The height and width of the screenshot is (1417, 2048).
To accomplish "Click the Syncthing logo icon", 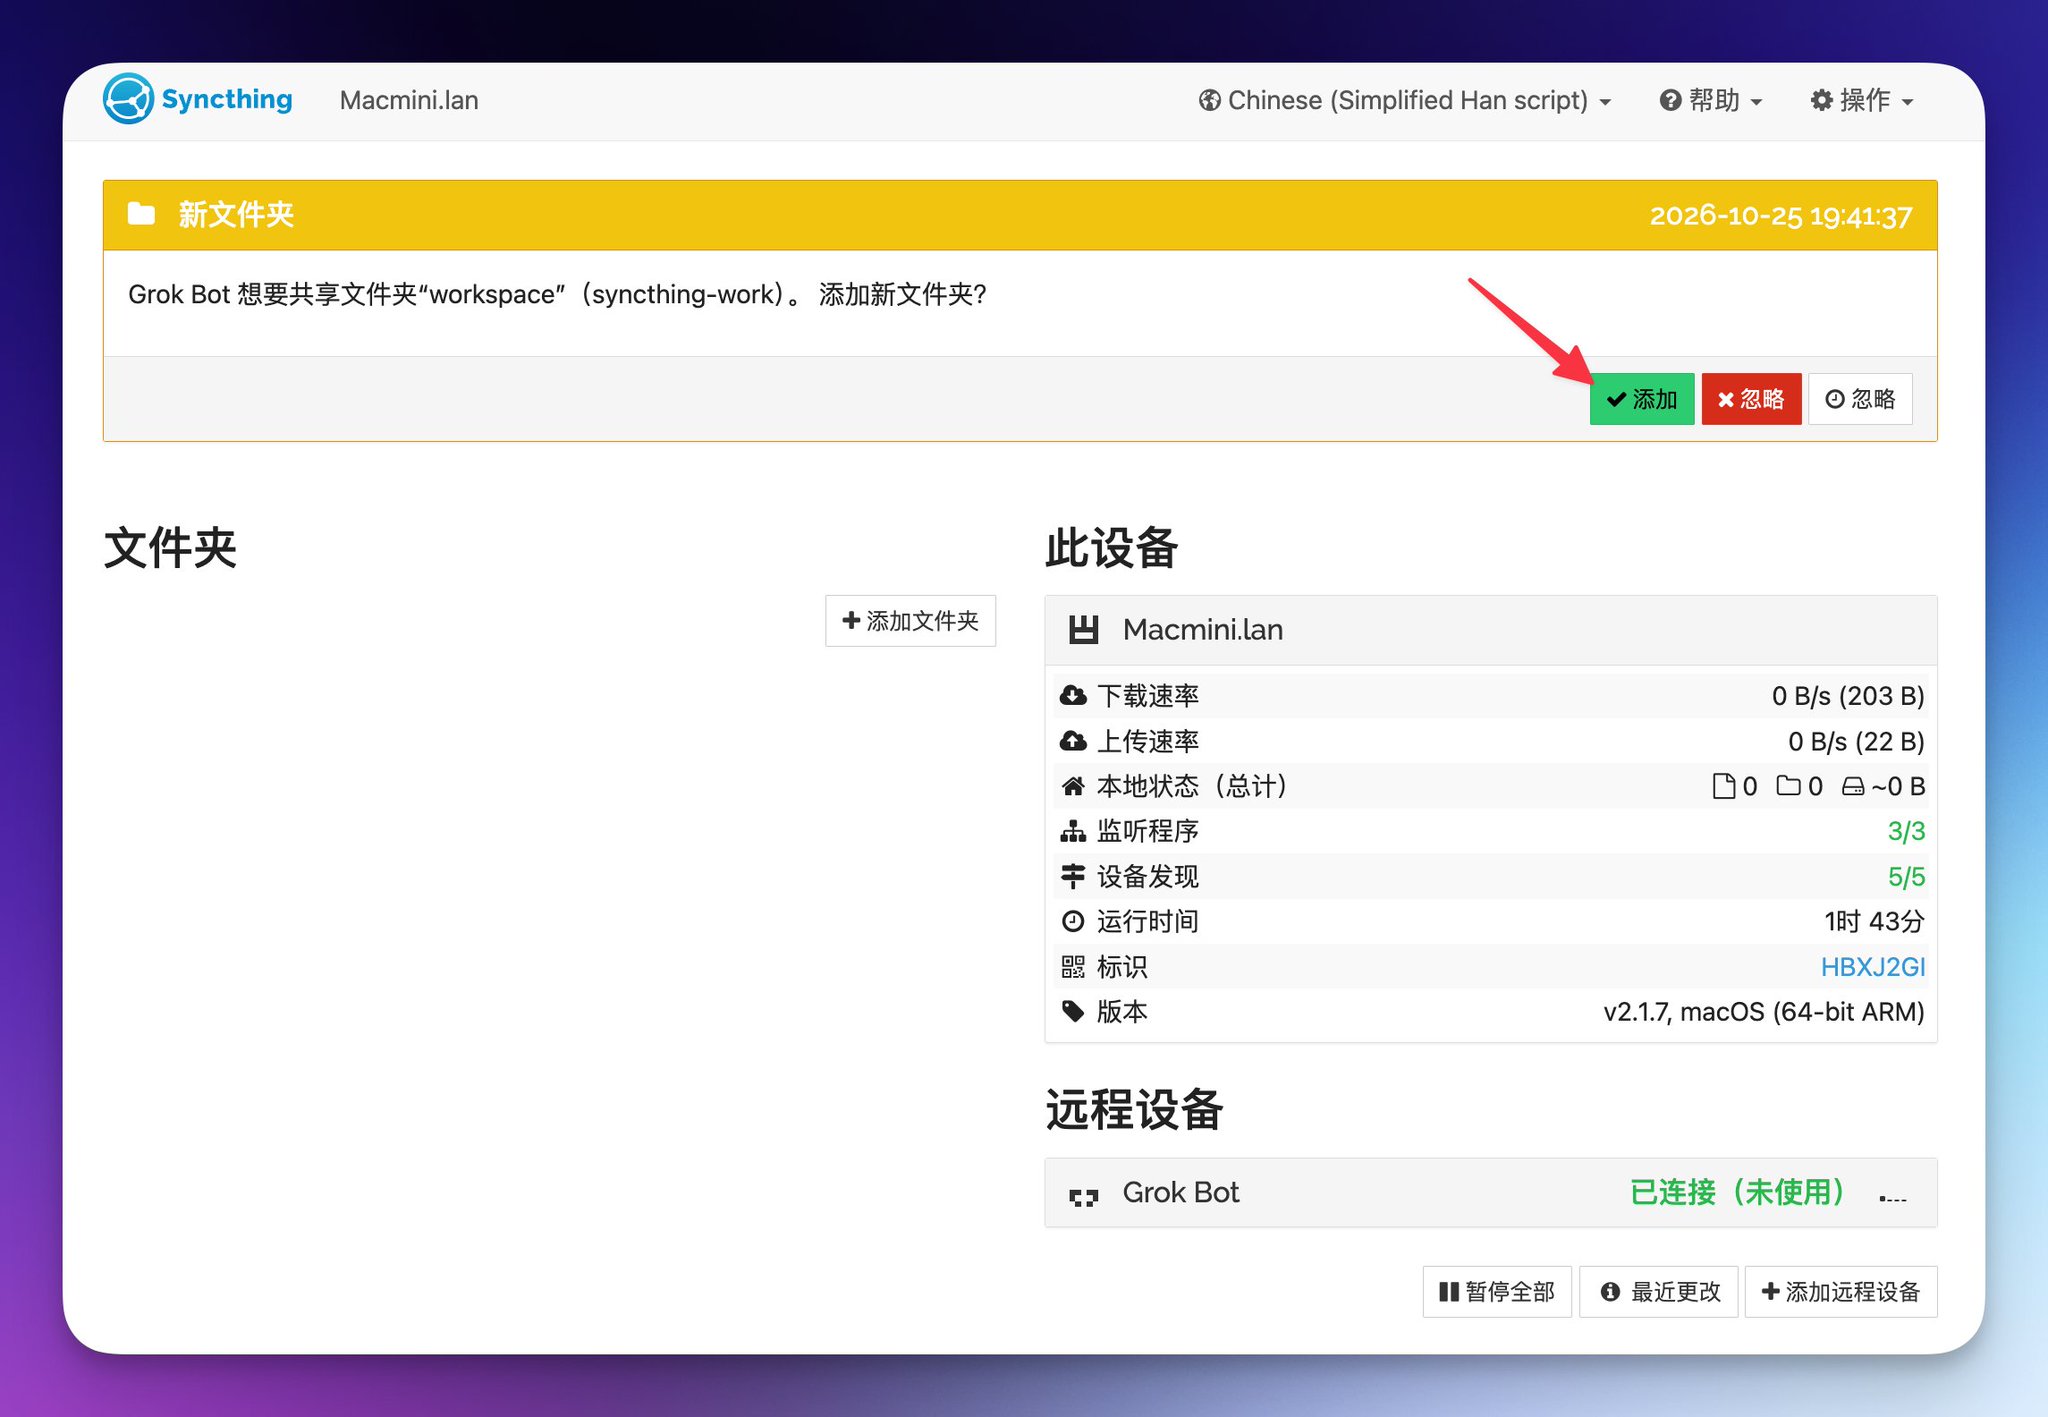I will pos(128,99).
